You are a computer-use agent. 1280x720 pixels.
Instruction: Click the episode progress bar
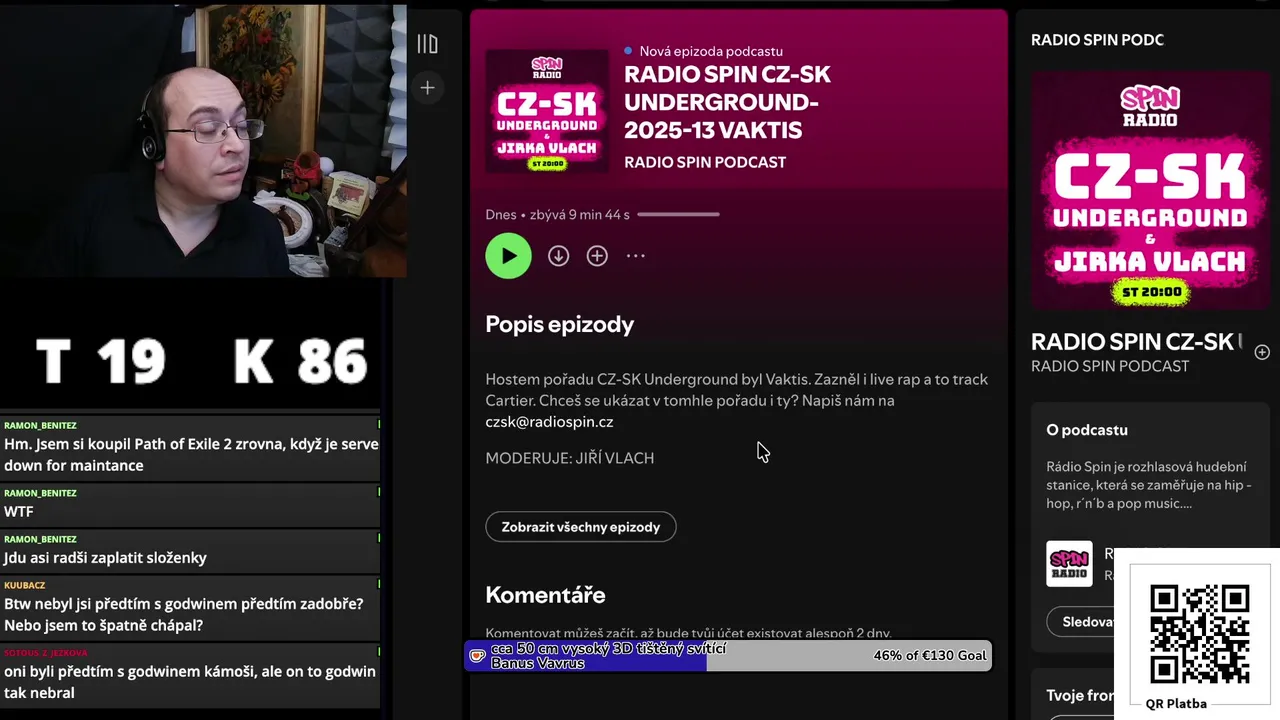678,214
